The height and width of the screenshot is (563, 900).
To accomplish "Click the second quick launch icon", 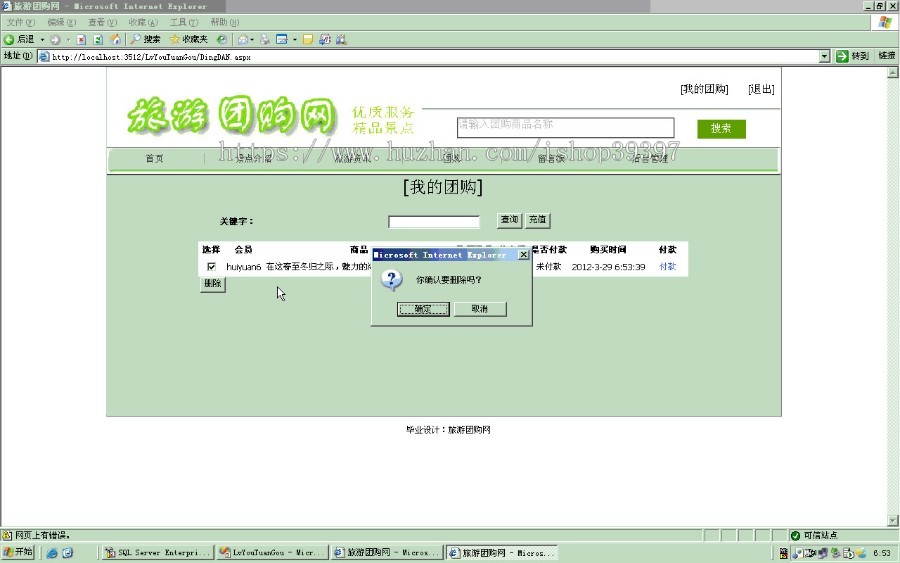I will pyautogui.click(x=67, y=553).
